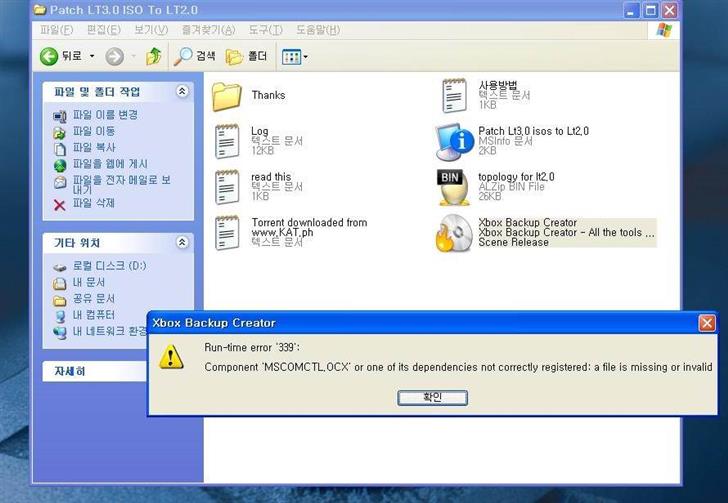This screenshot has height=503, width=728.
Task: Click the local disk drive icon
Action: [x=60, y=268]
